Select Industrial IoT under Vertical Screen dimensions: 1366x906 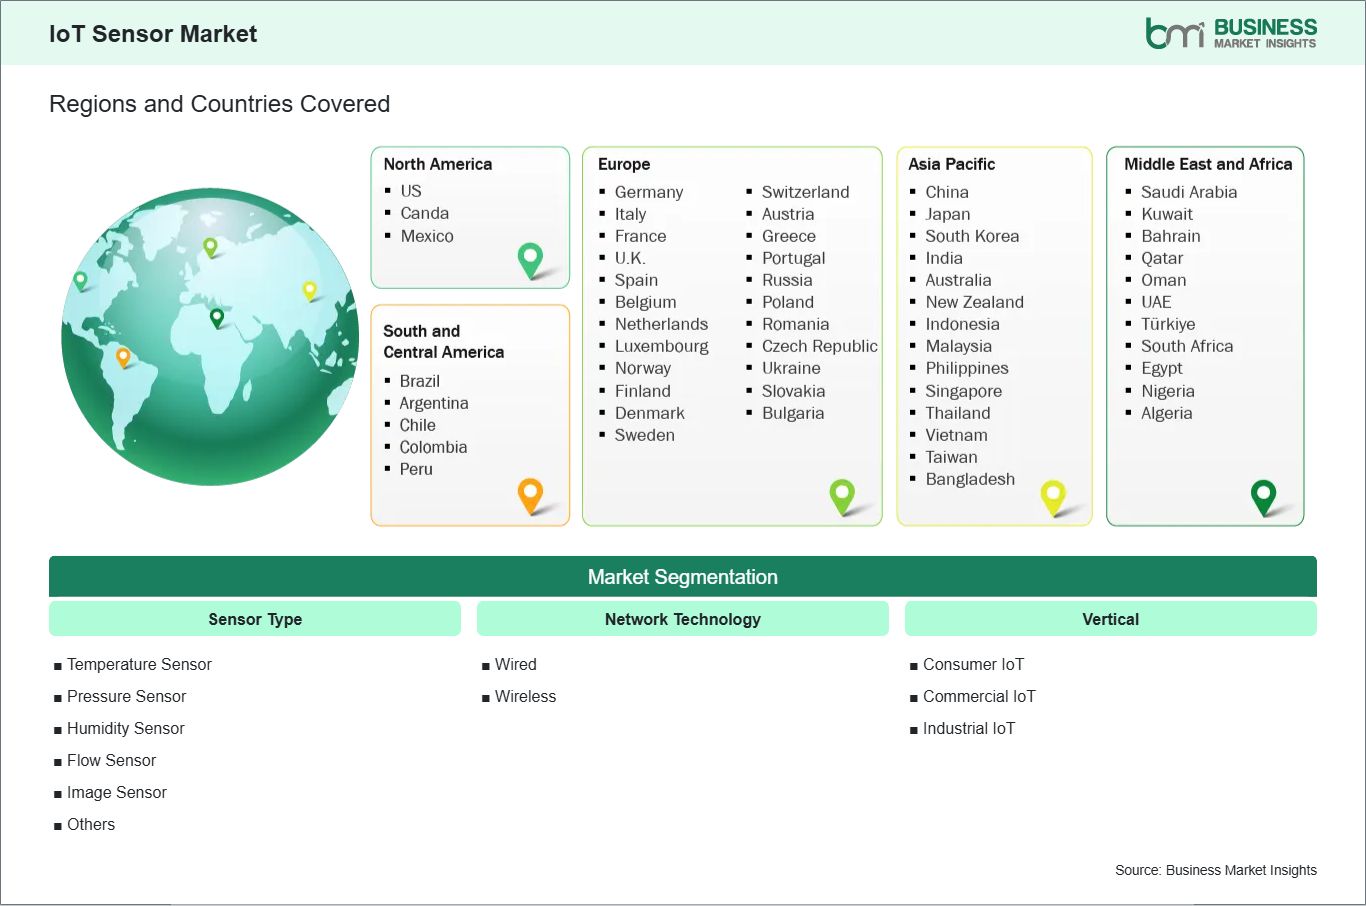tap(969, 728)
